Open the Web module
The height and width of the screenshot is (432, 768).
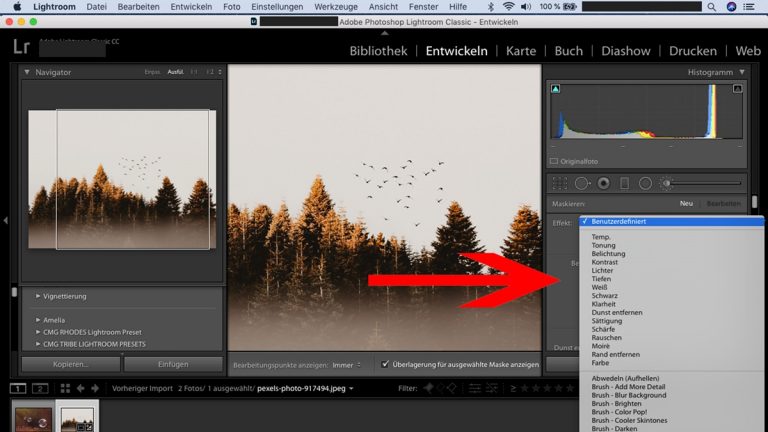(748, 51)
